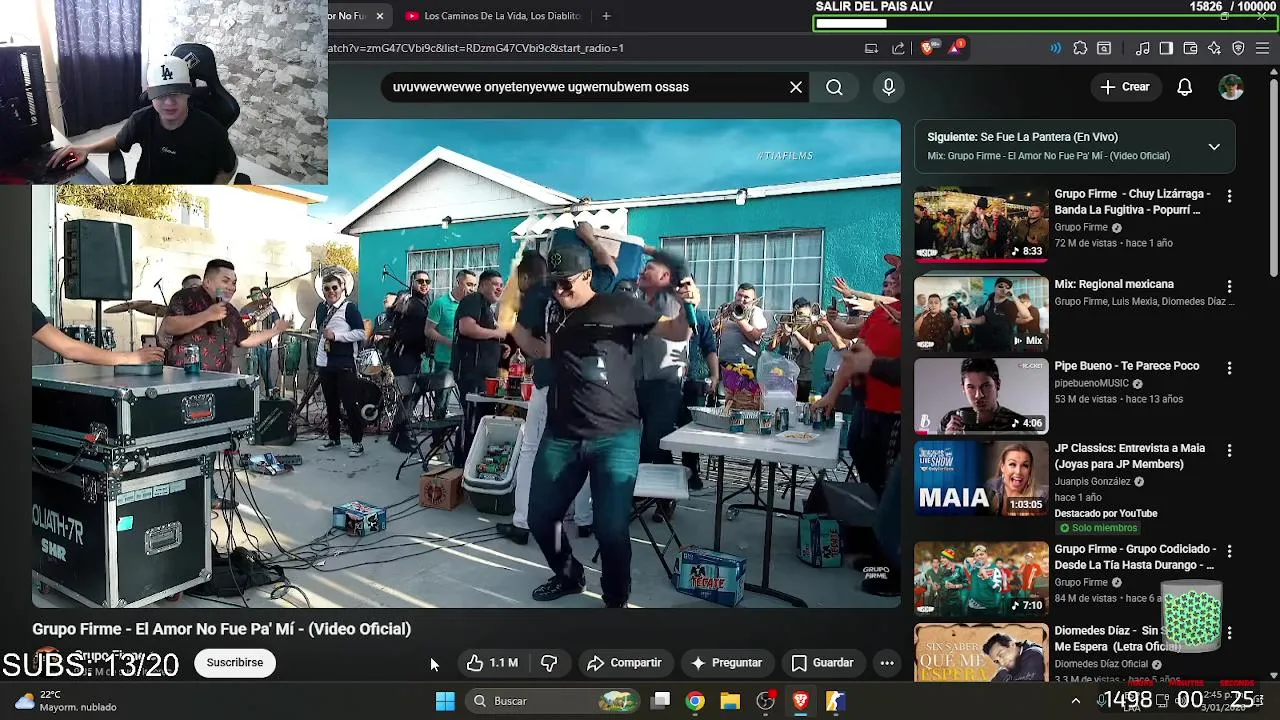Image resolution: width=1280 pixels, height=720 pixels.
Task: Click the Preguntar button
Action: 727,663
